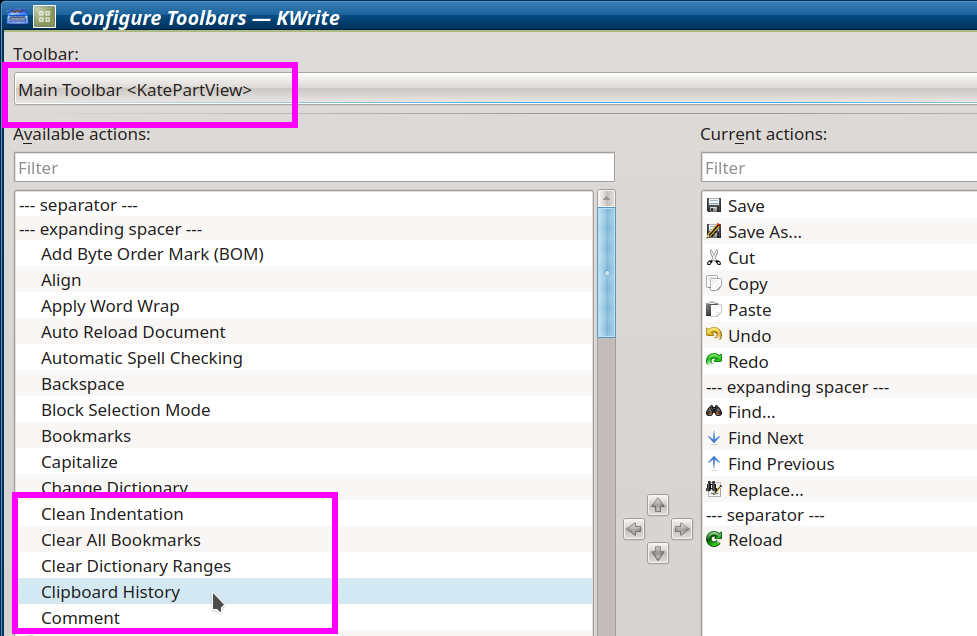Image resolution: width=977 pixels, height=636 pixels.
Task: Select 'Automatic Spell Checking' action
Action: tap(305, 358)
